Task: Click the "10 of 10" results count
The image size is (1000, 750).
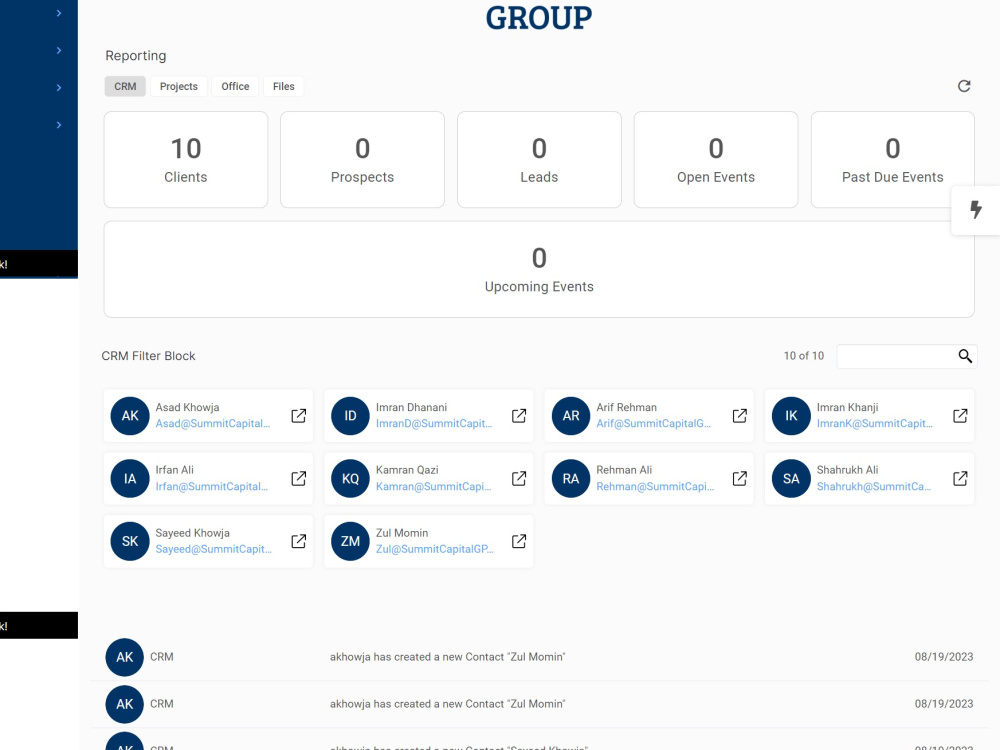Action: click(x=804, y=356)
